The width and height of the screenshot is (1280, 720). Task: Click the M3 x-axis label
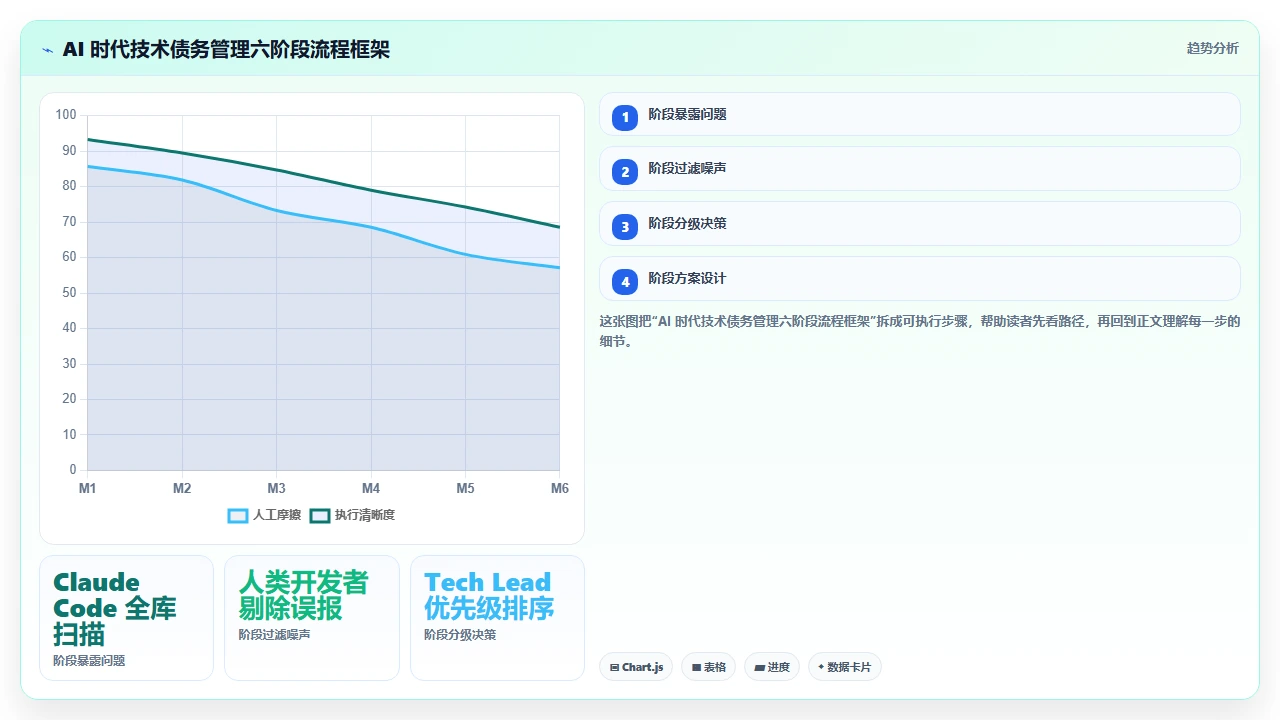276,488
